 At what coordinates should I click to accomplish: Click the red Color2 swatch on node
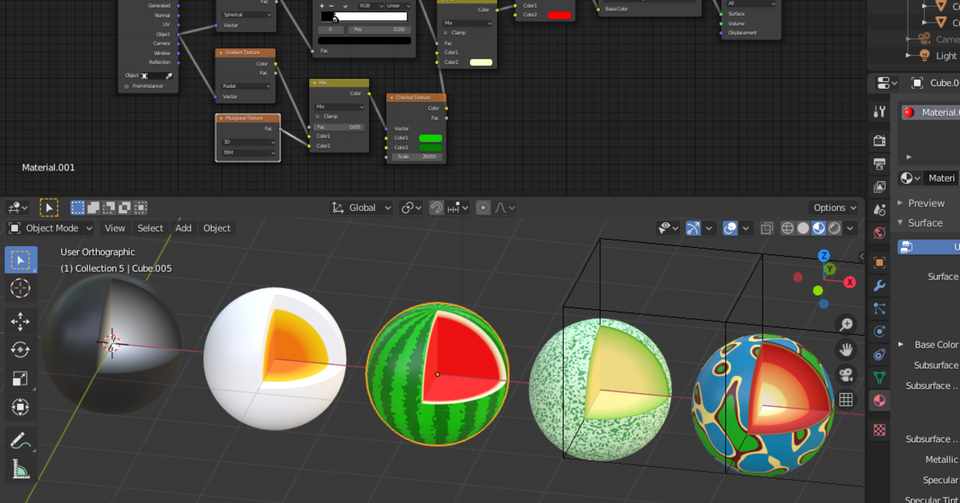(559, 15)
